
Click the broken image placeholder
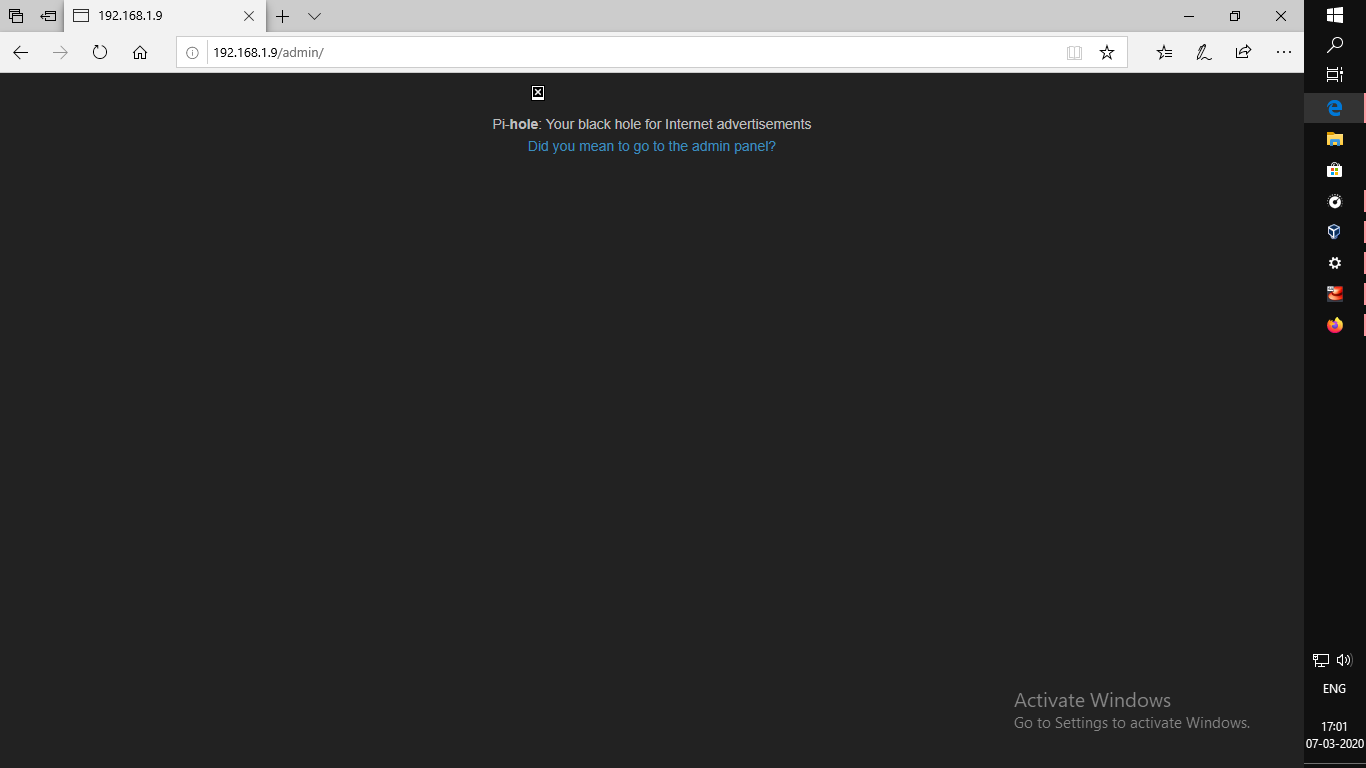coord(537,92)
